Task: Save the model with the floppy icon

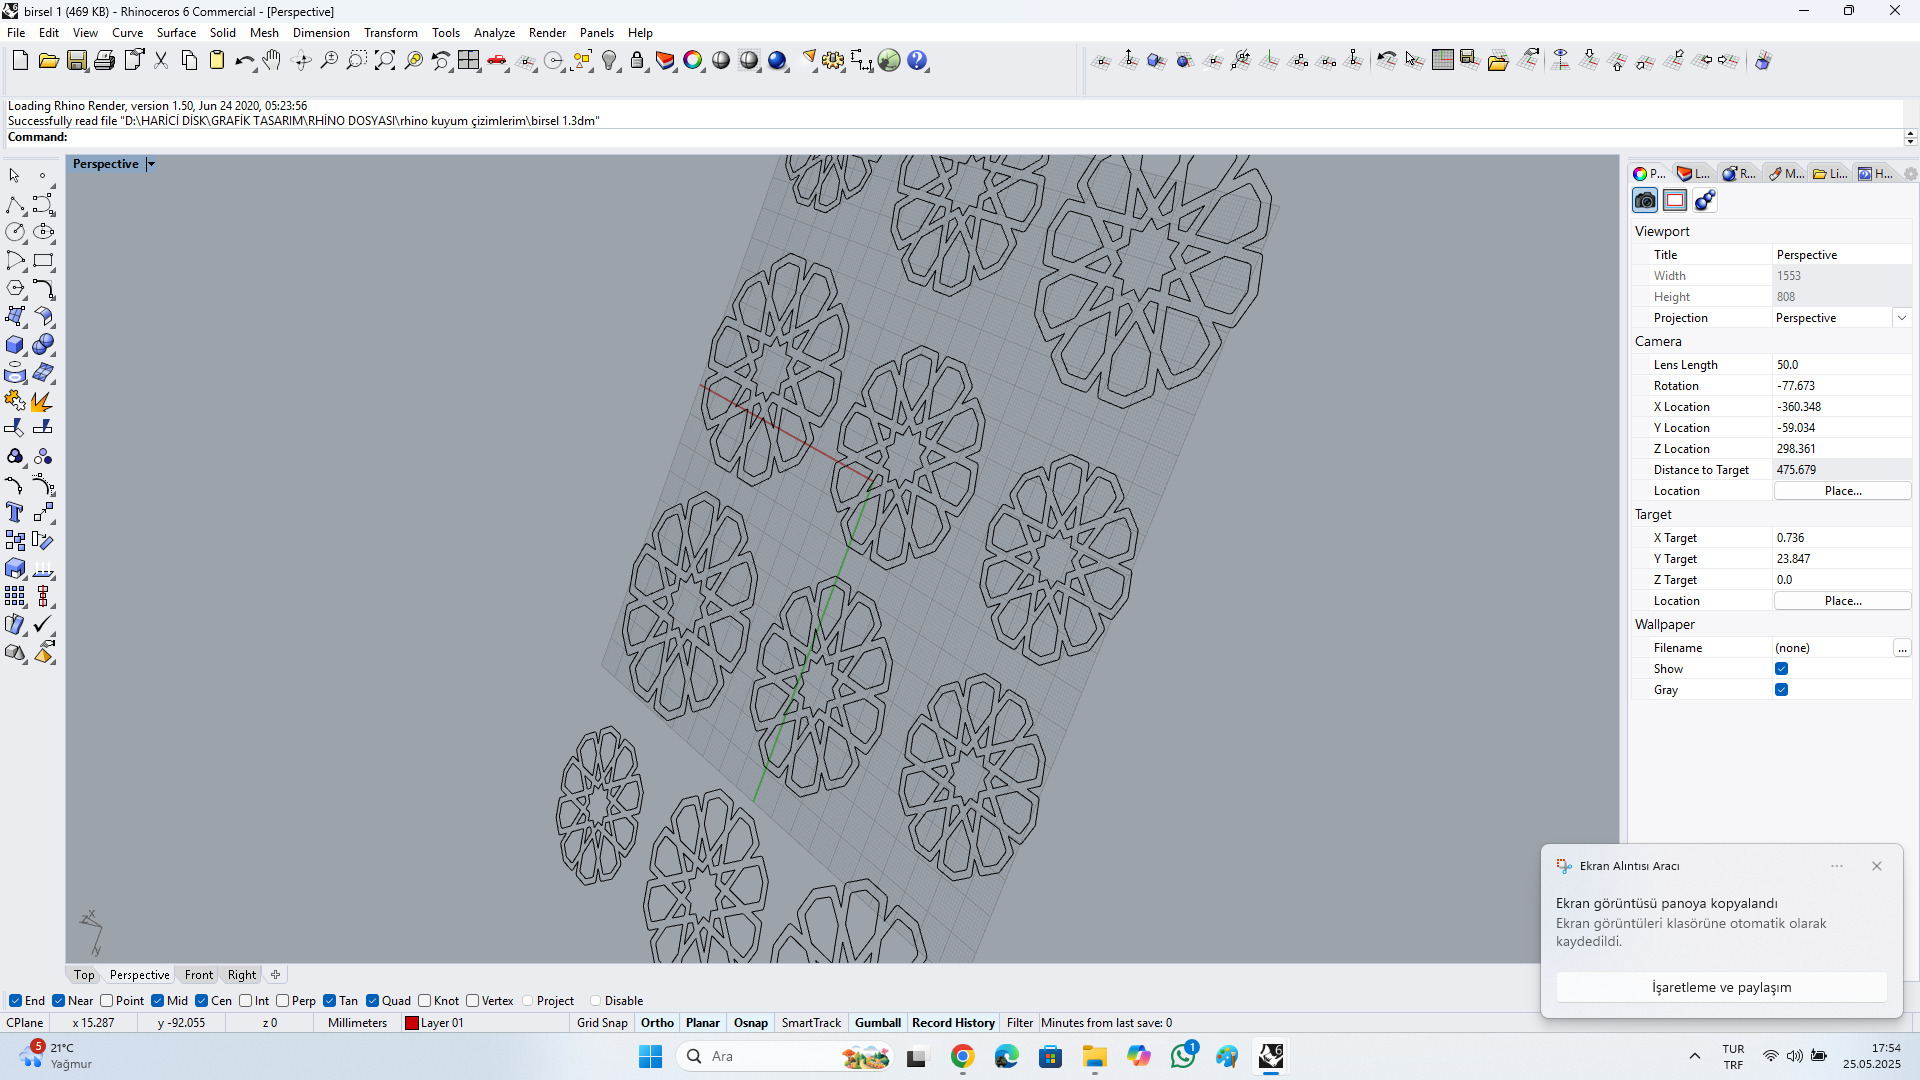Action: [x=76, y=61]
